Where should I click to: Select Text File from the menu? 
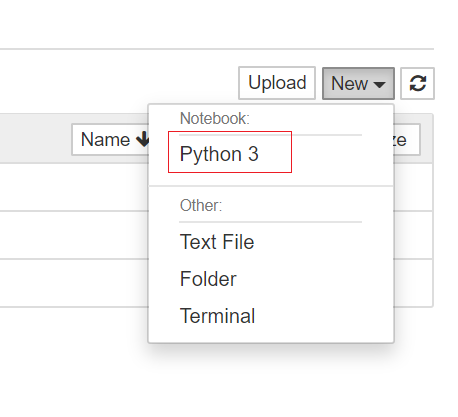tap(217, 242)
